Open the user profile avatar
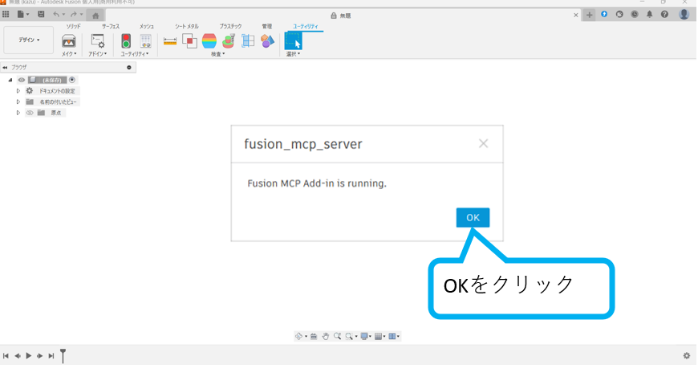698x365 pixels. 684,14
